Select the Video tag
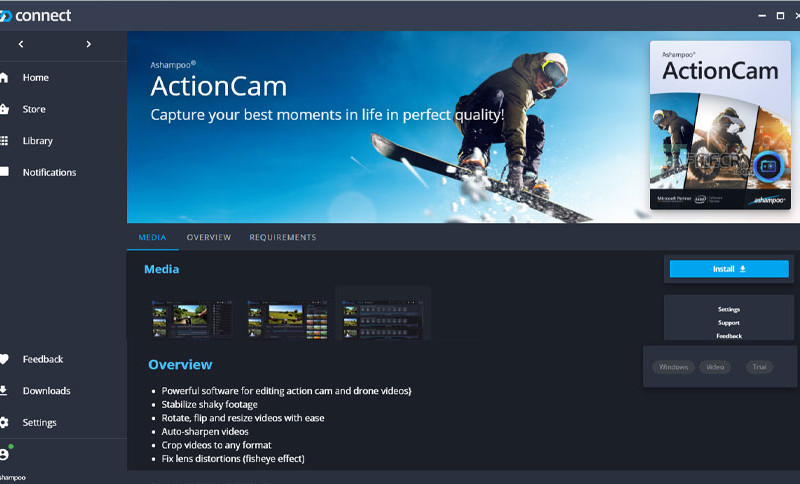This screenshot has width=800, height=484. coord(715,367)
